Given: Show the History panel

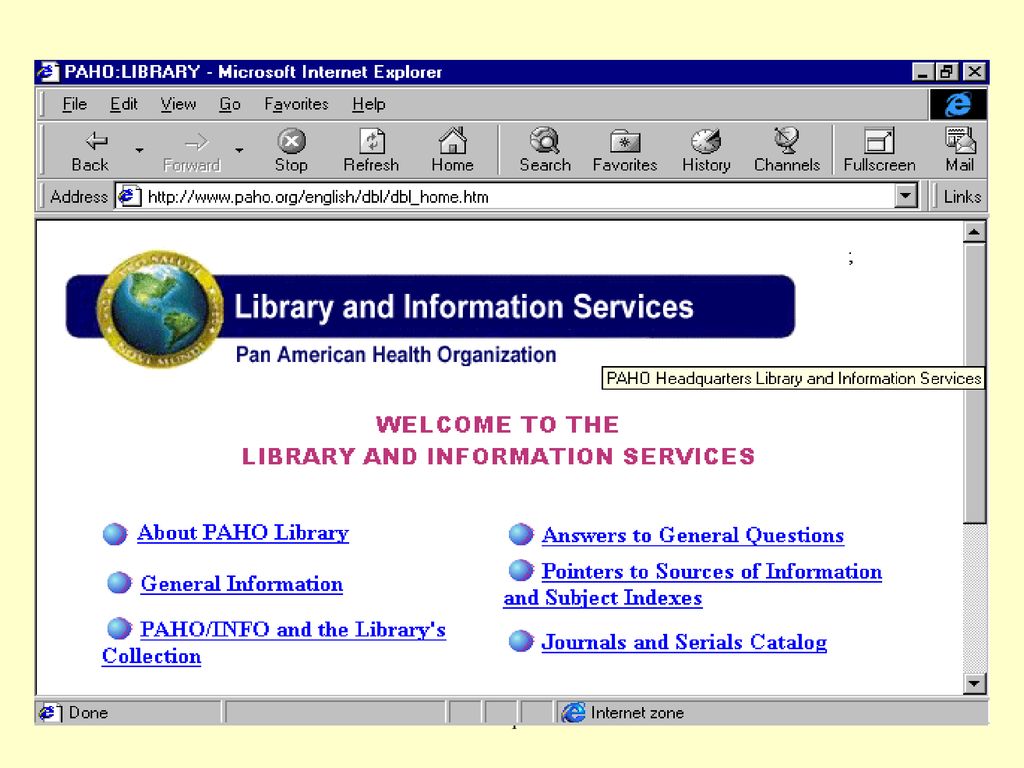Looking at the screenshot, I should pyautogui.click(x=706, y=151).
